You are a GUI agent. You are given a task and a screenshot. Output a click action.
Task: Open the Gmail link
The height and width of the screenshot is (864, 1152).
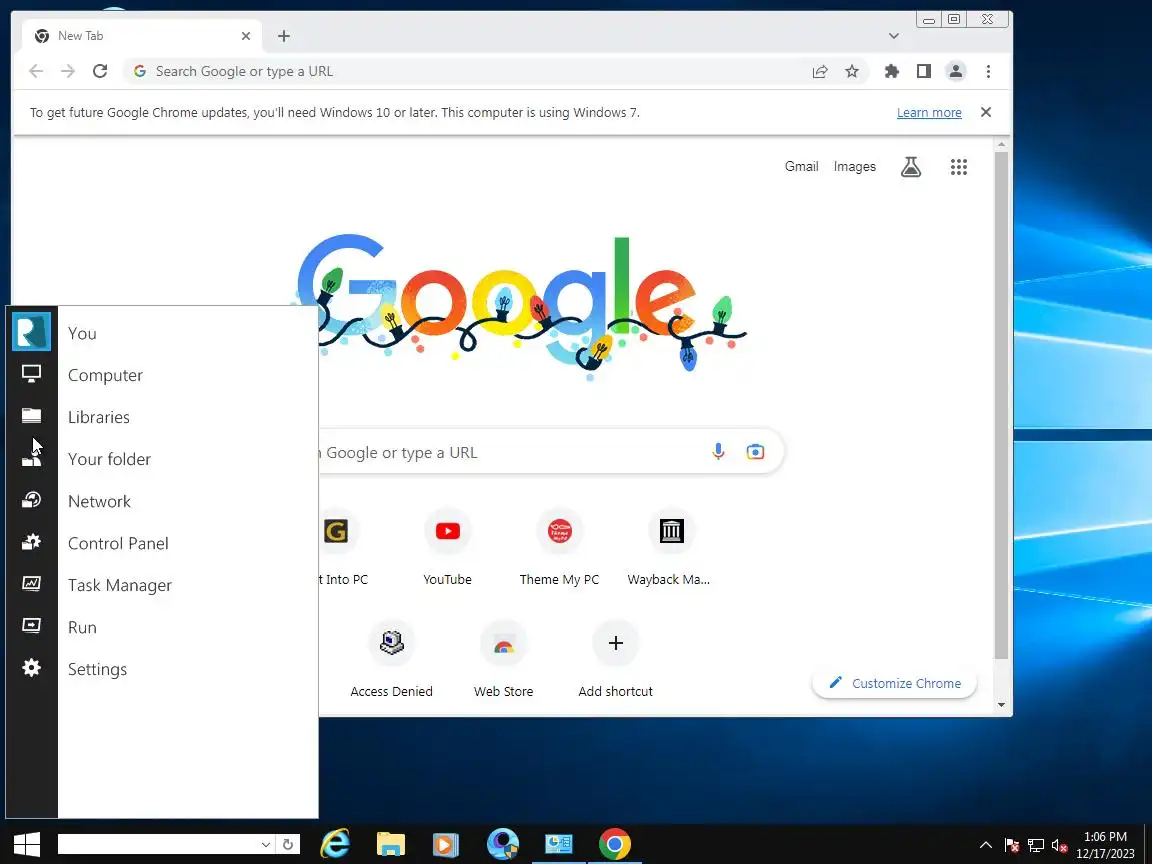(x=802, y=167)
